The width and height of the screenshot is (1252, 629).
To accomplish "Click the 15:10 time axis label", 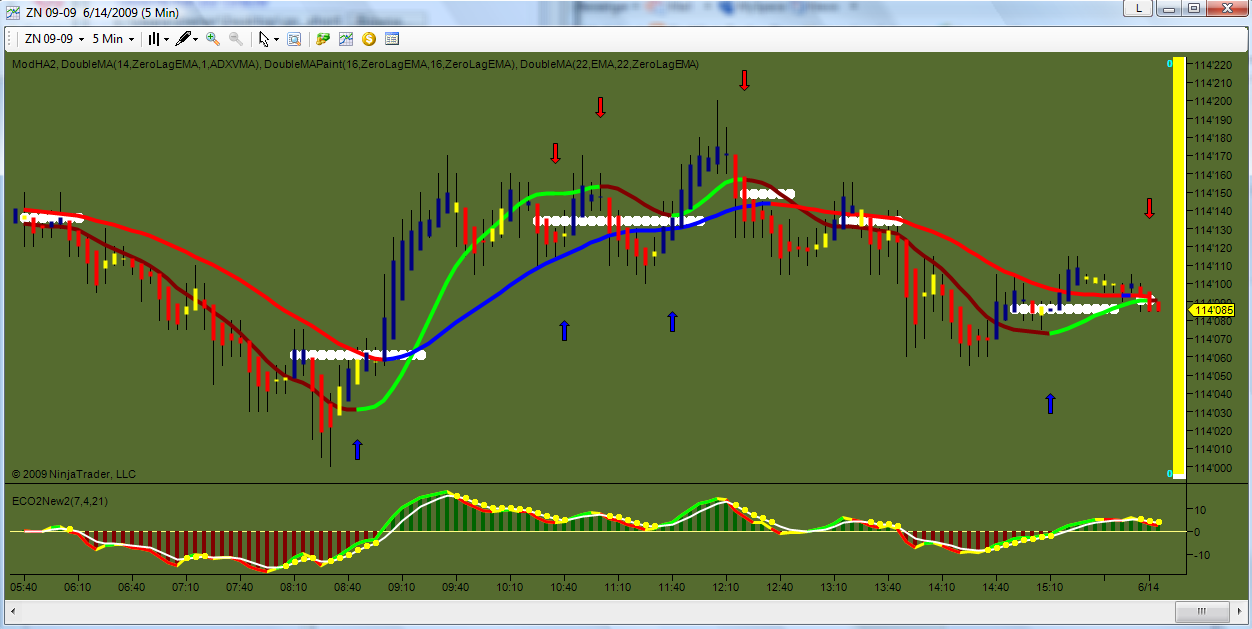I will (x=1050, y=588).
